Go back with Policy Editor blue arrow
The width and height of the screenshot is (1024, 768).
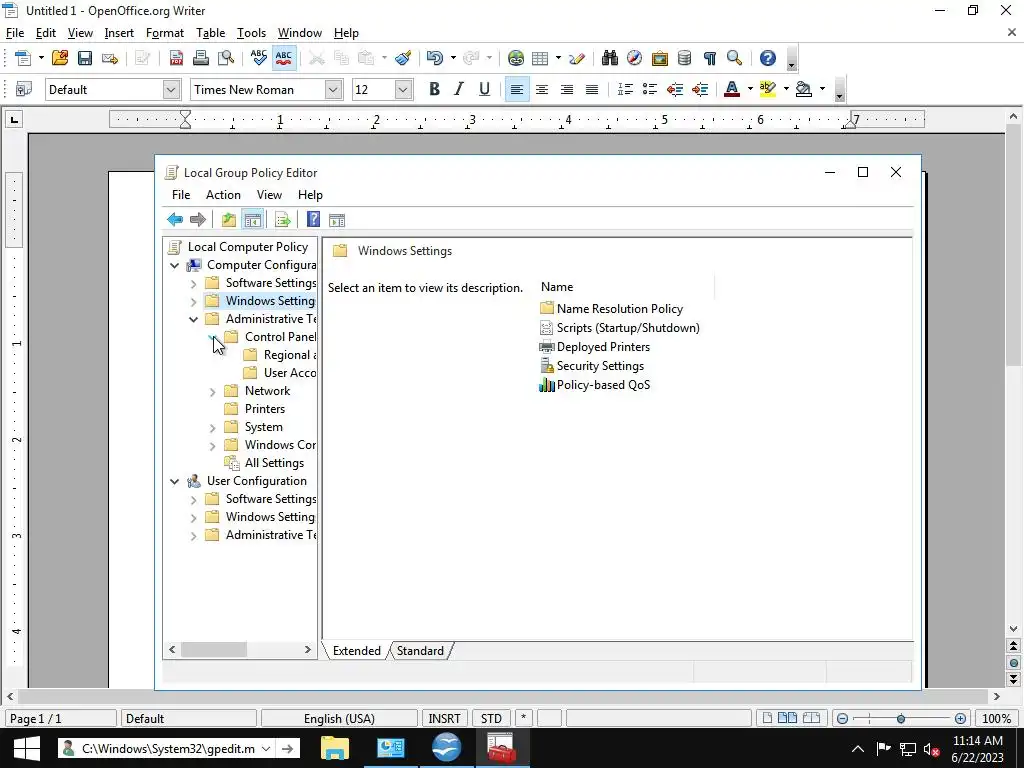tap(174, 219)
